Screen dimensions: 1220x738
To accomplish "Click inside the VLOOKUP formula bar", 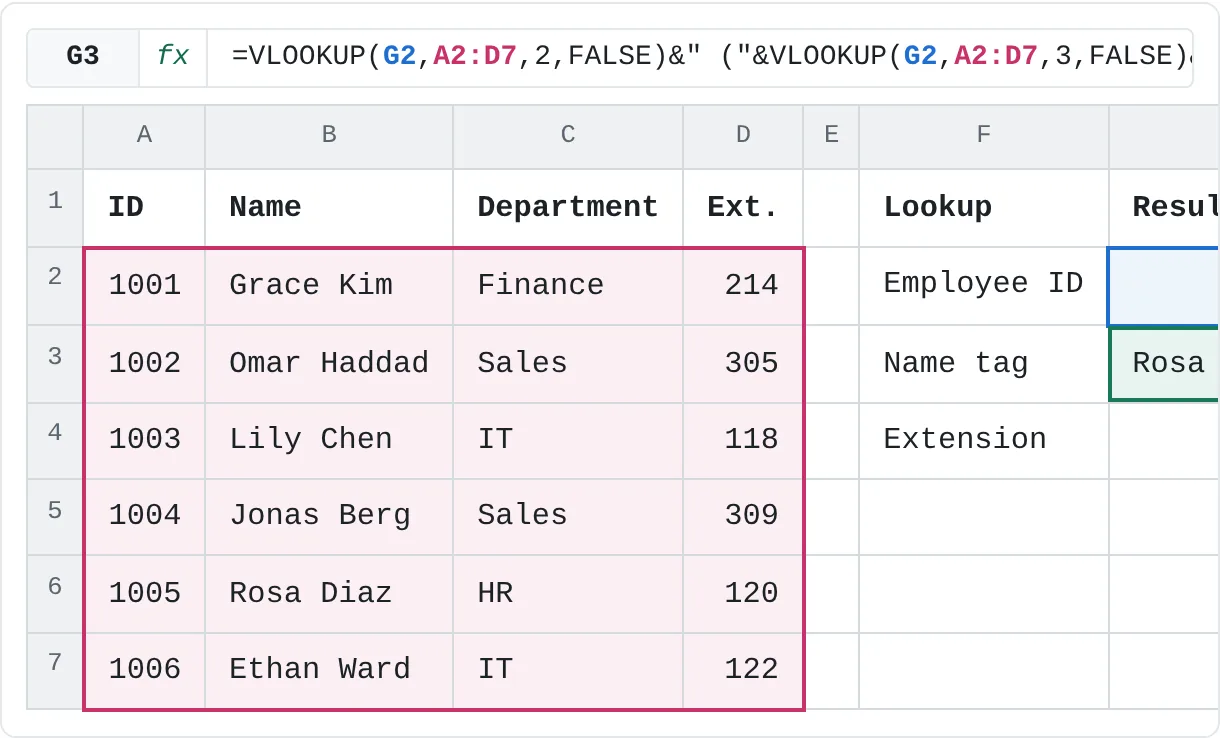I will (x=699, y=56).
